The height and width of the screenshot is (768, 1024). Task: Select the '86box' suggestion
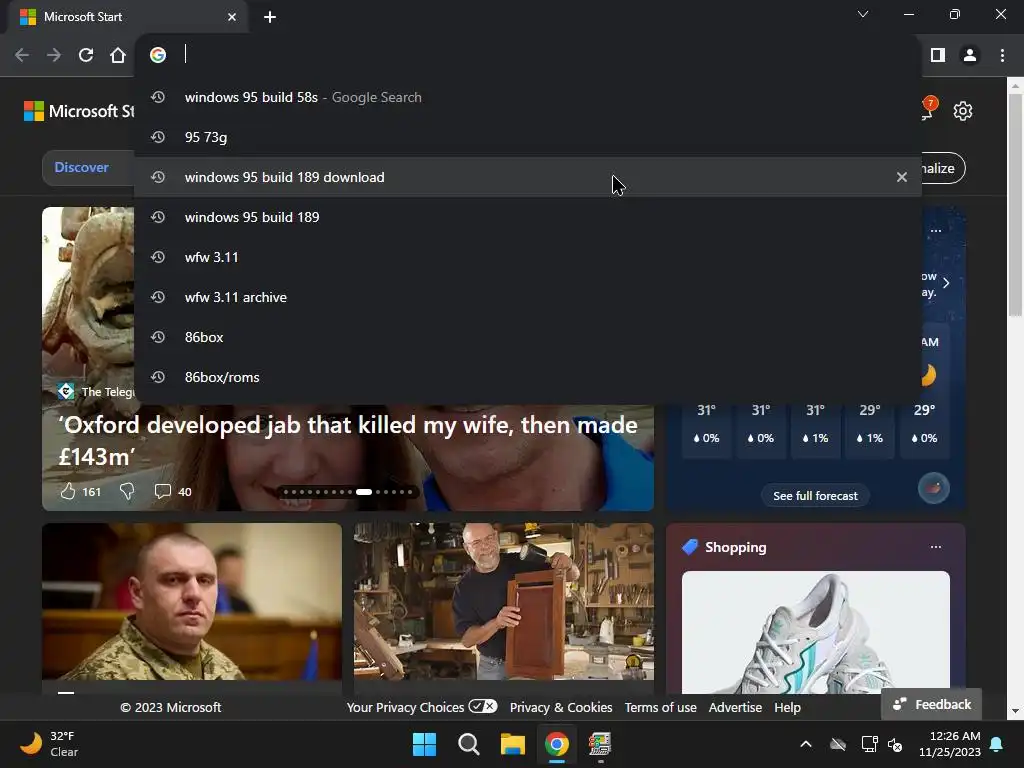528,337
